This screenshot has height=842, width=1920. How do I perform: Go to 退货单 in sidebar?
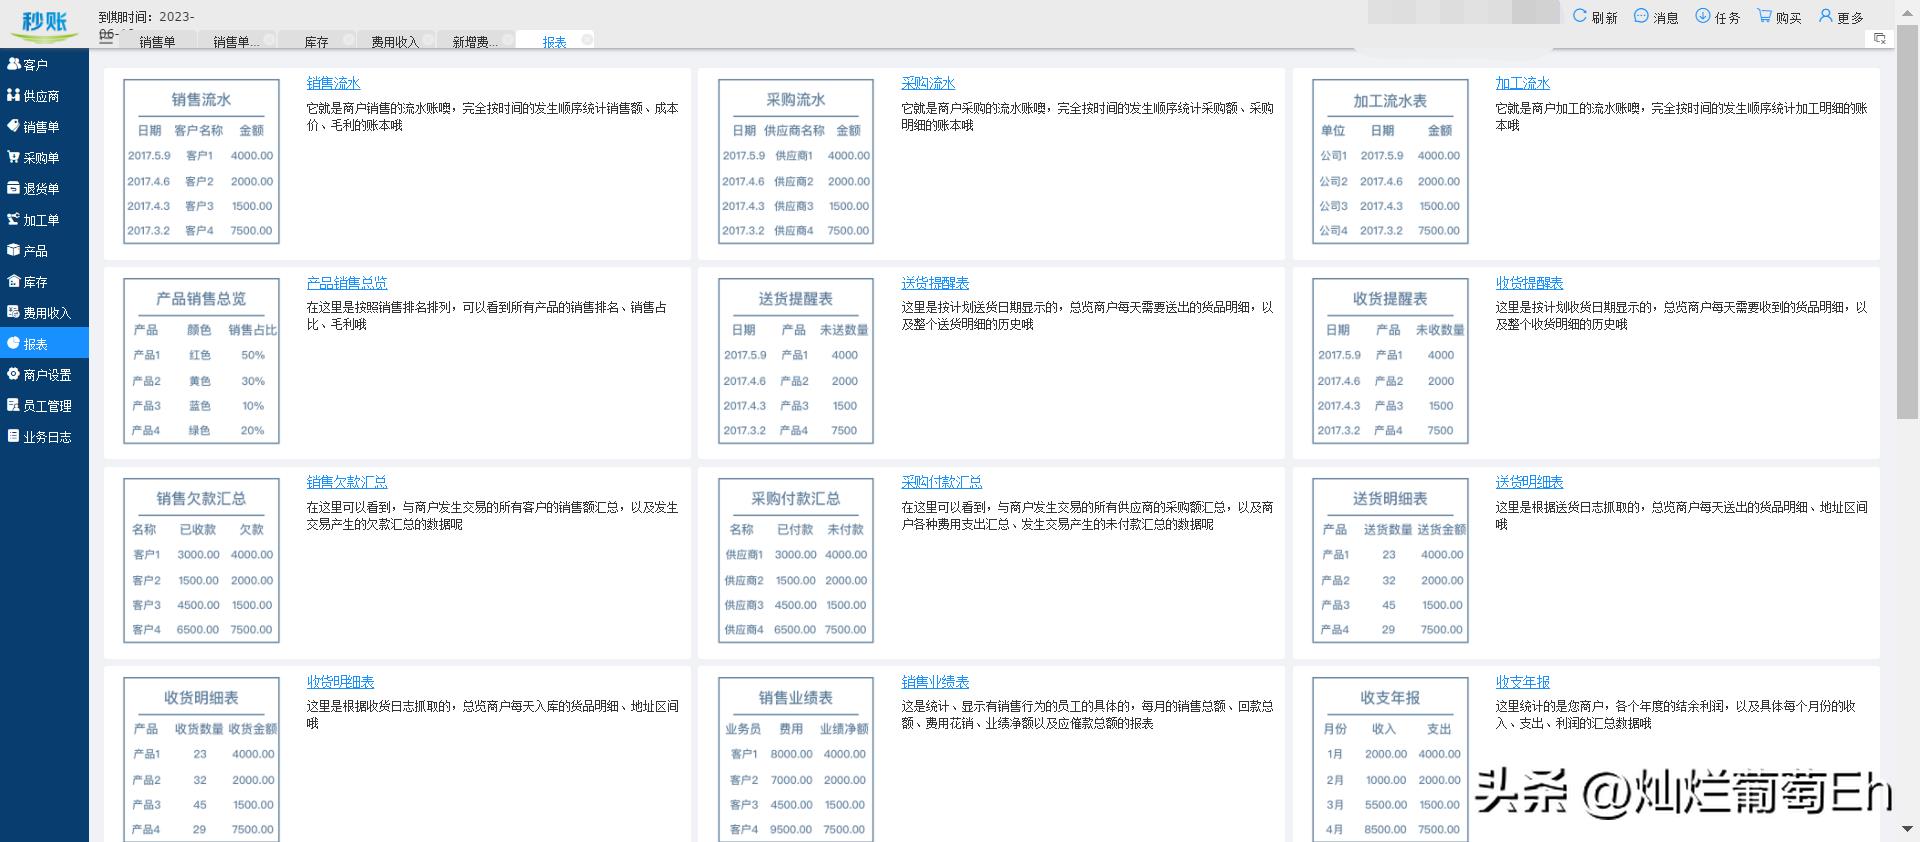[x=44, y=189]
